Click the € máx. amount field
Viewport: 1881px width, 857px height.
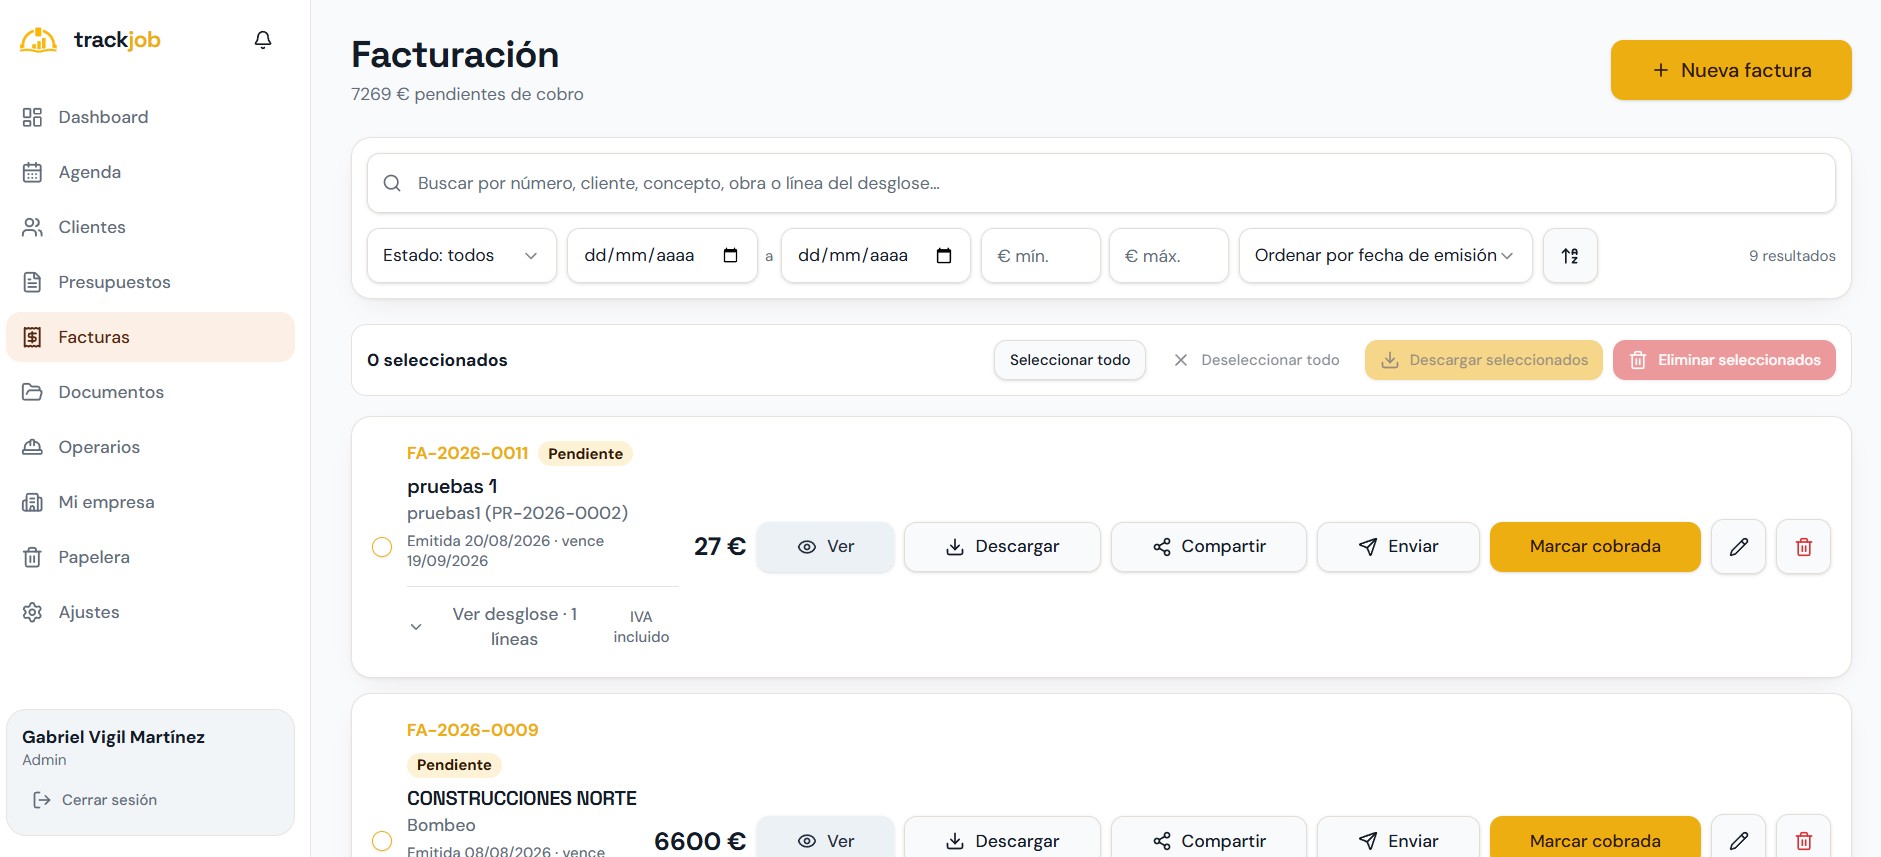coord(1168,256)
